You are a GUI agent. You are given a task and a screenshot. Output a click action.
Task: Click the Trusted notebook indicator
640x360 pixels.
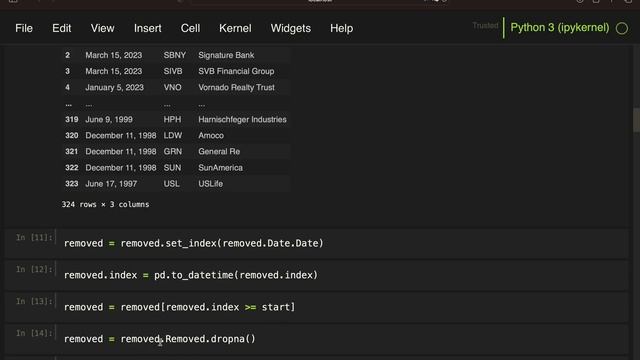coord(485,25)
